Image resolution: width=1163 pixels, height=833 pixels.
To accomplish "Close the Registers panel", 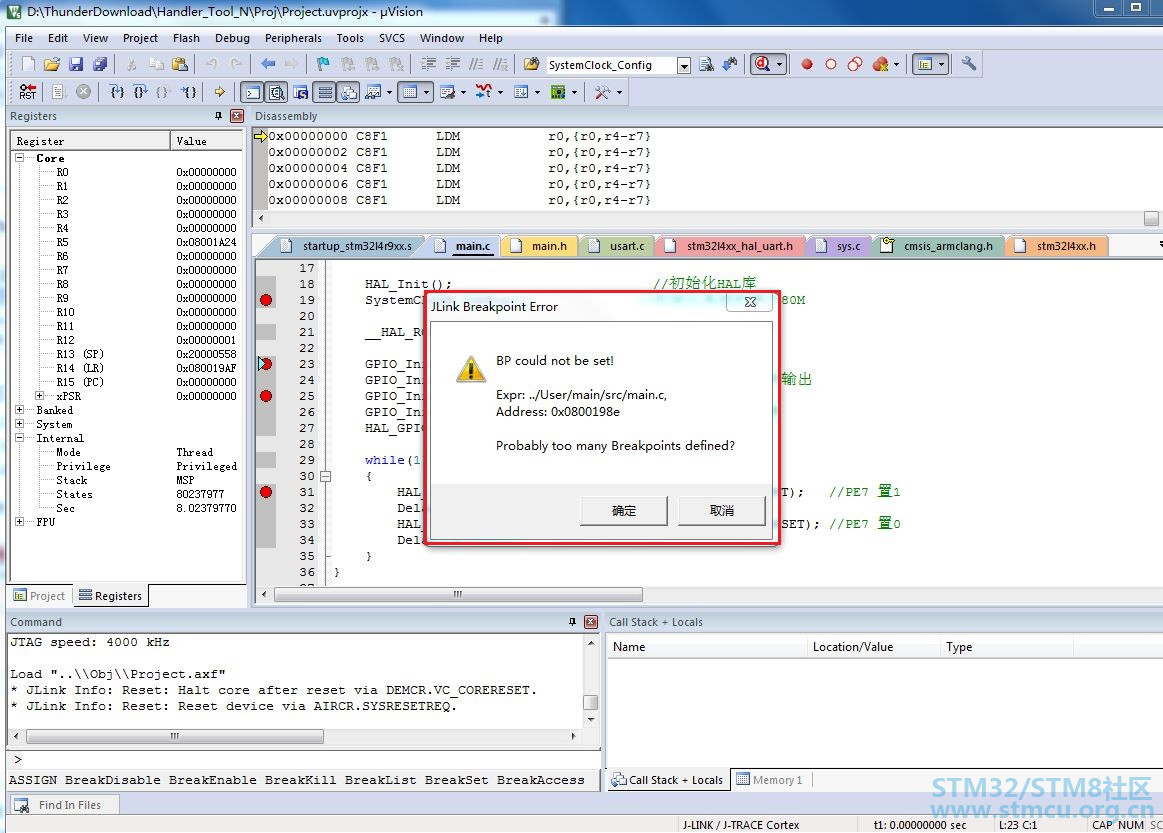I will coord(237,116).
